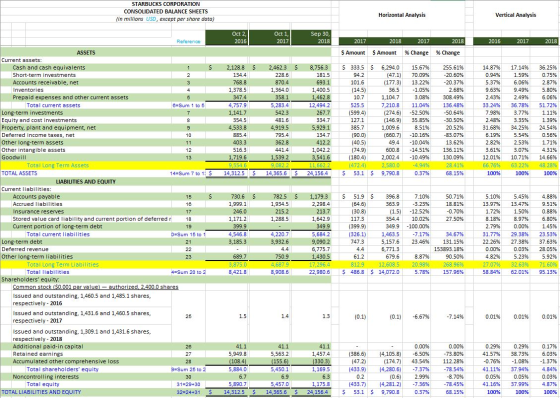Select the 'Long-term investments' row label
Image resolution: width=560 pixels, height=398 pixels.
click(32, 113)
